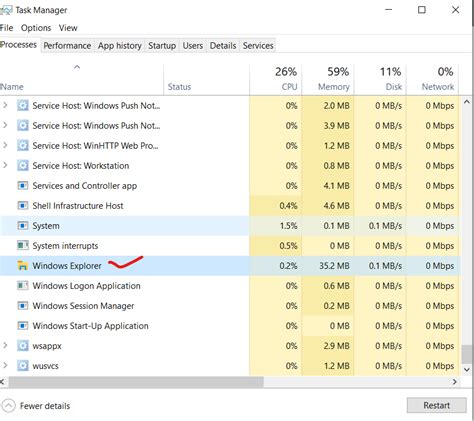
Task: Click the horizontal scrollbar right arrow
Action: 455,382
